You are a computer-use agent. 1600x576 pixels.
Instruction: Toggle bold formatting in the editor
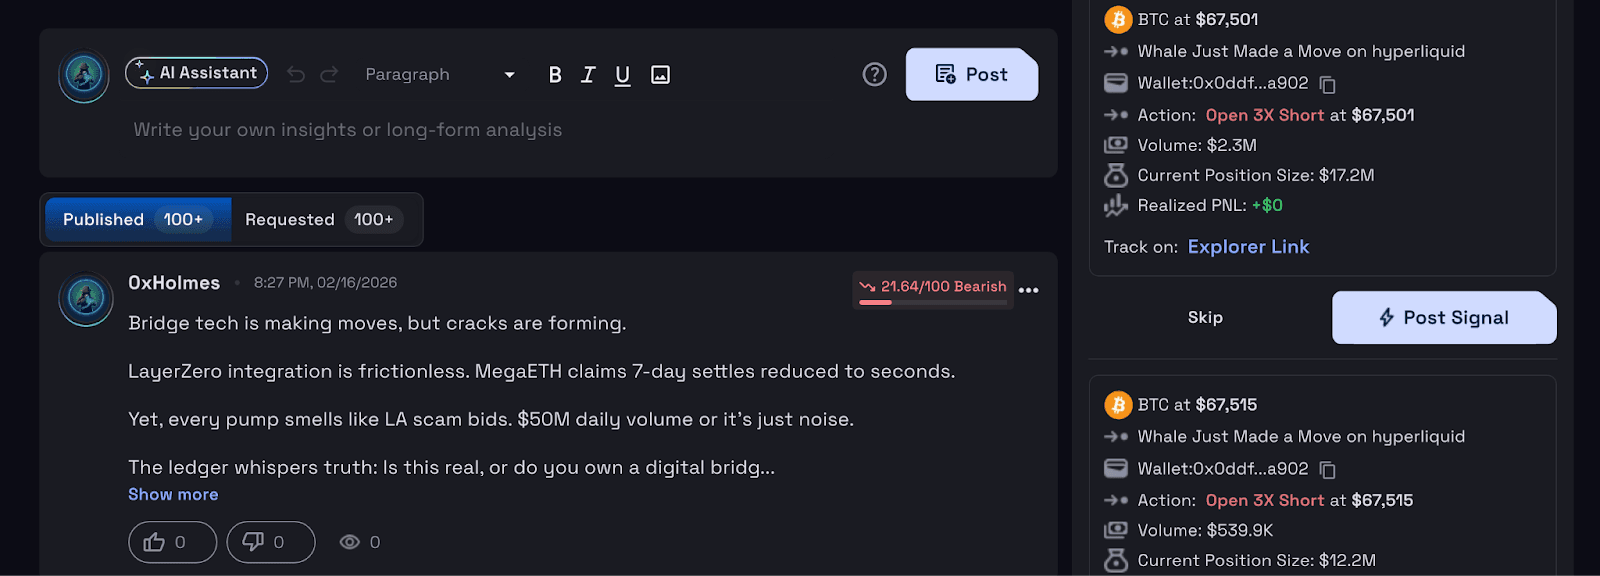554,74
